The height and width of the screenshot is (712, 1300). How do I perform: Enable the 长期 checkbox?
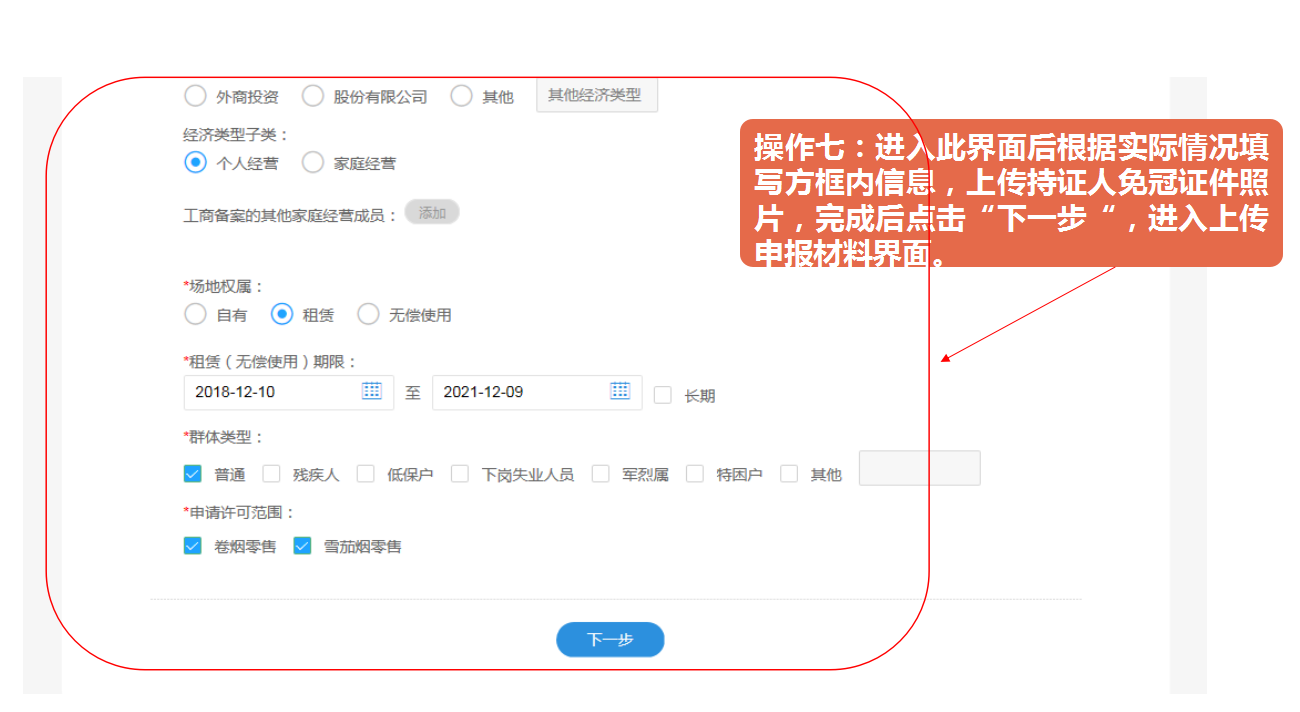pos(662,395)
